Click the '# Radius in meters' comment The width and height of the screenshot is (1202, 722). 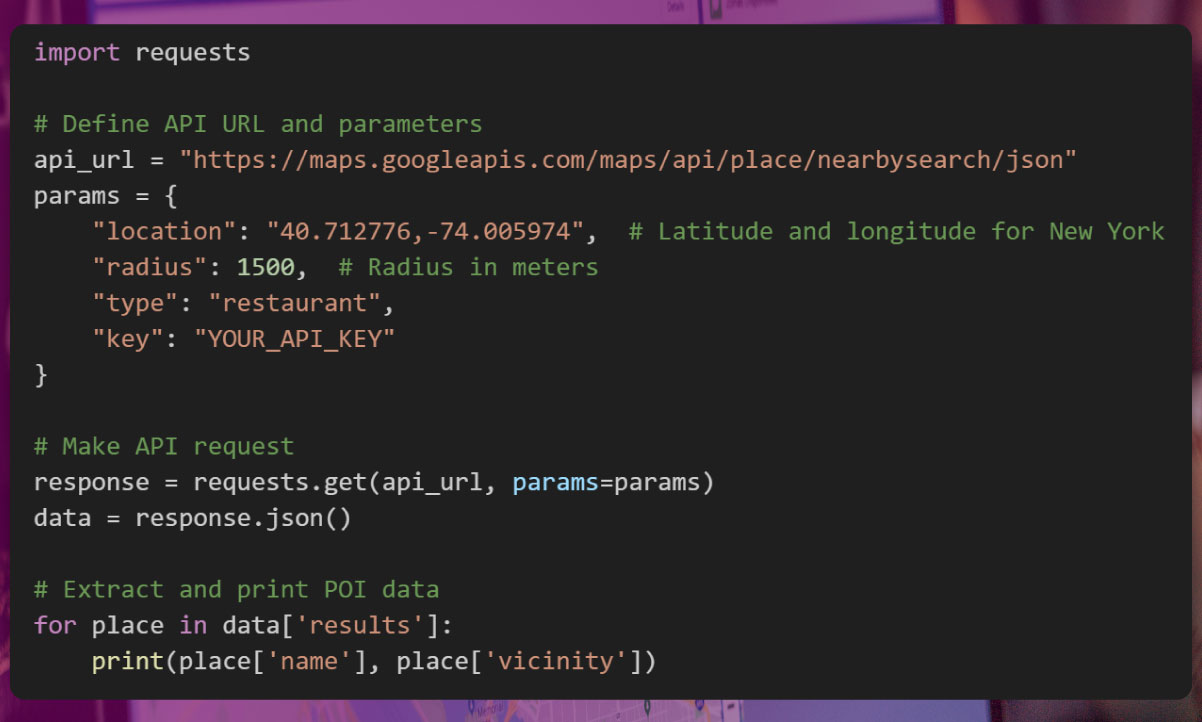tap(468, 267)
